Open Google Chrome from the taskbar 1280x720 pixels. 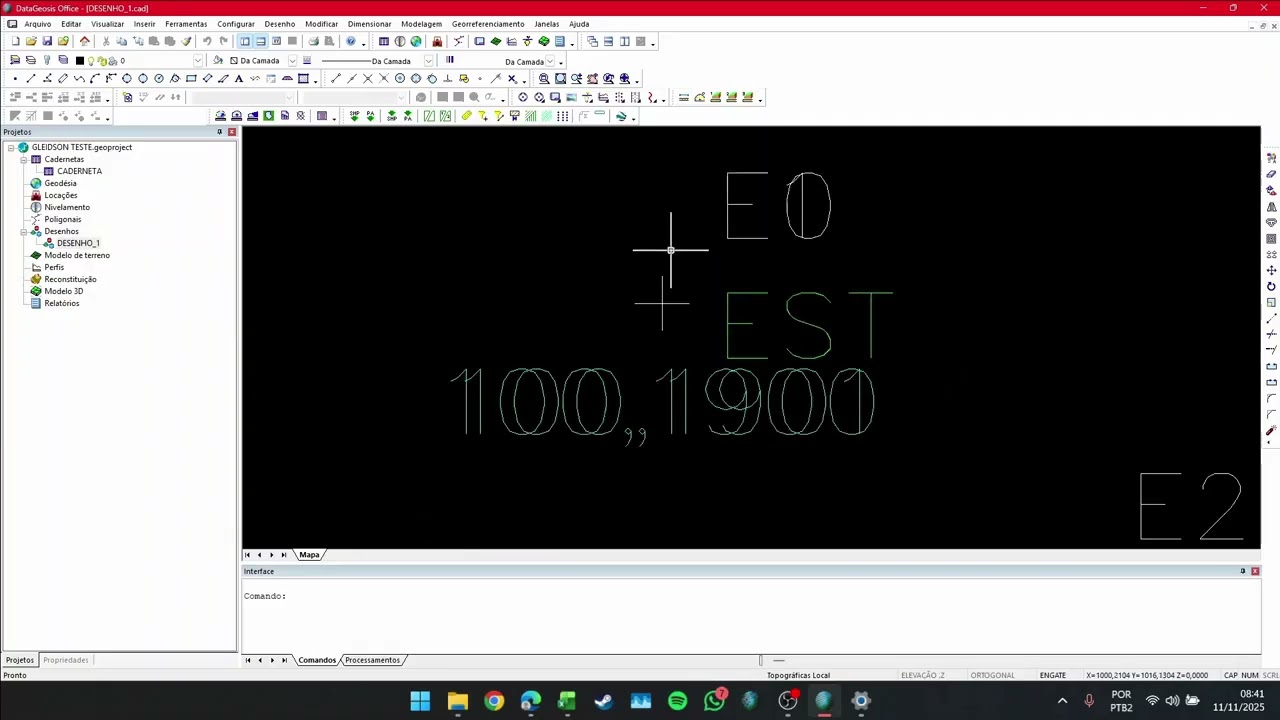point(494,701)
